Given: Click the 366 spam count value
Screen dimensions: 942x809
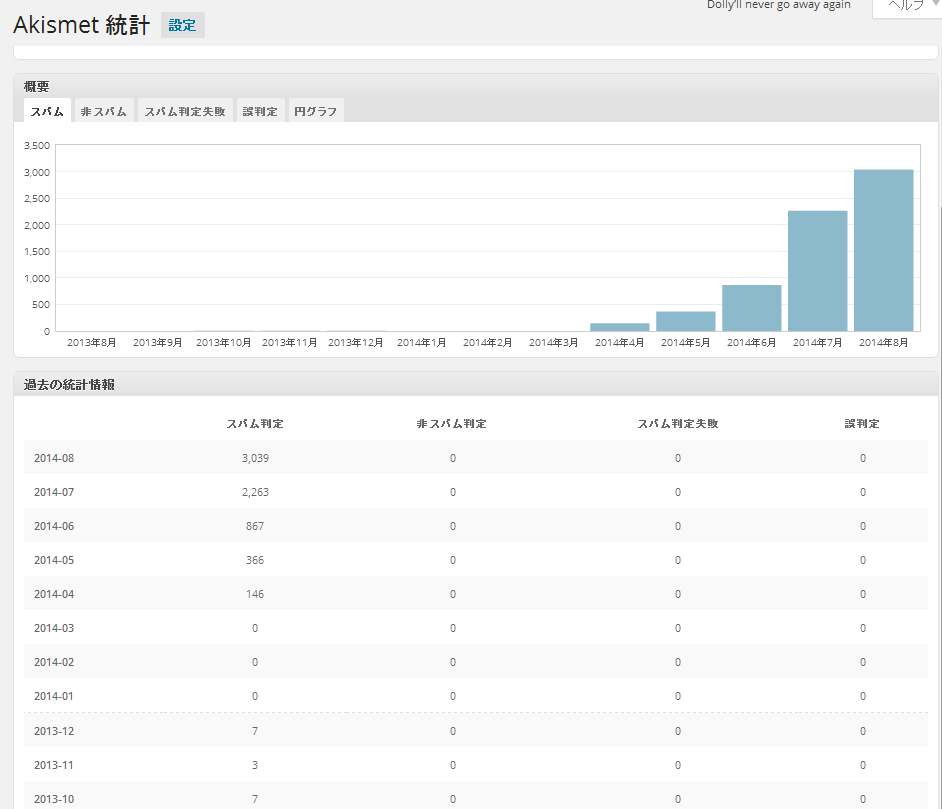Looking at the screenshot, I should pyautogui.click(x=255, y=560).
